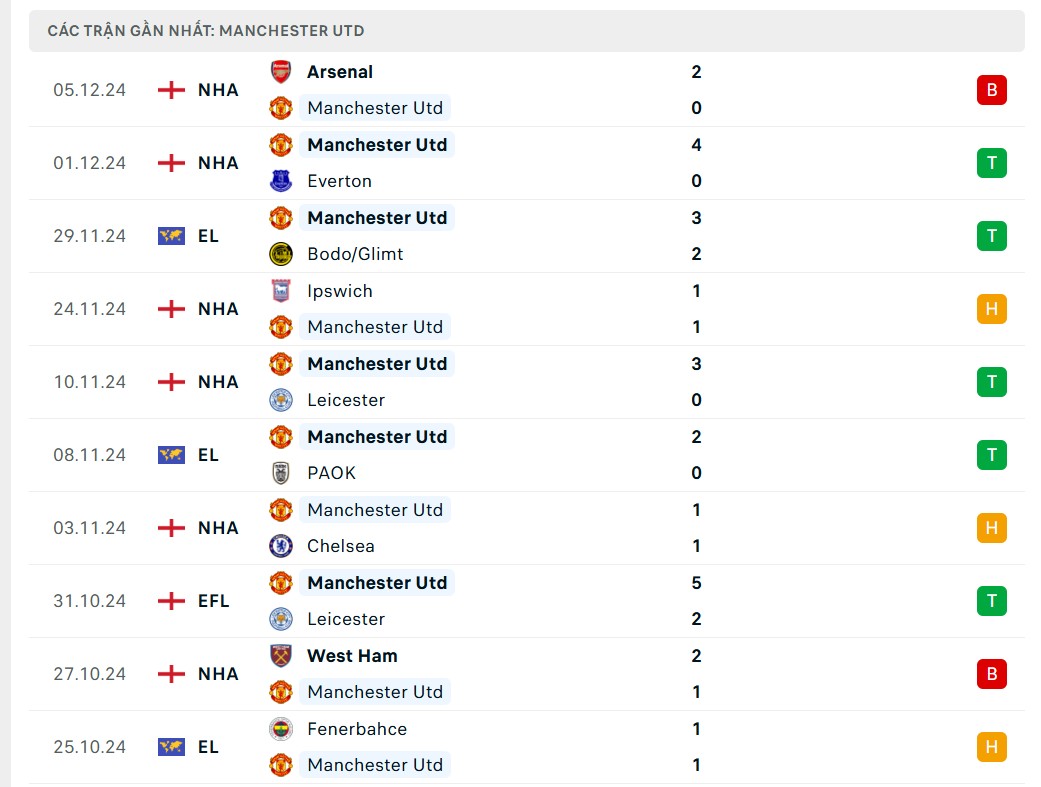
Task: Click the West Ham club crest icon
Action: pyautogui.click(x=281, y=656)
